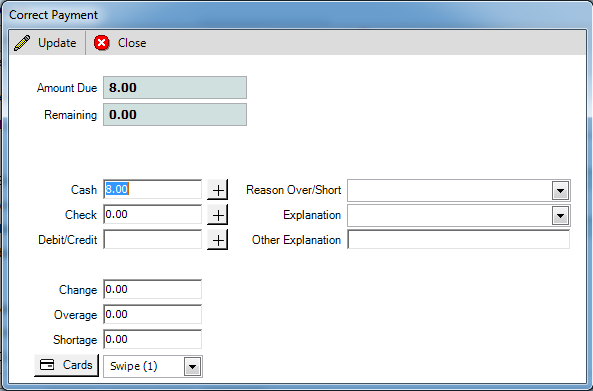The width and height of the screenshot is (593, 391).
Task: Focus the Check amount field
Action: point(152,214)
